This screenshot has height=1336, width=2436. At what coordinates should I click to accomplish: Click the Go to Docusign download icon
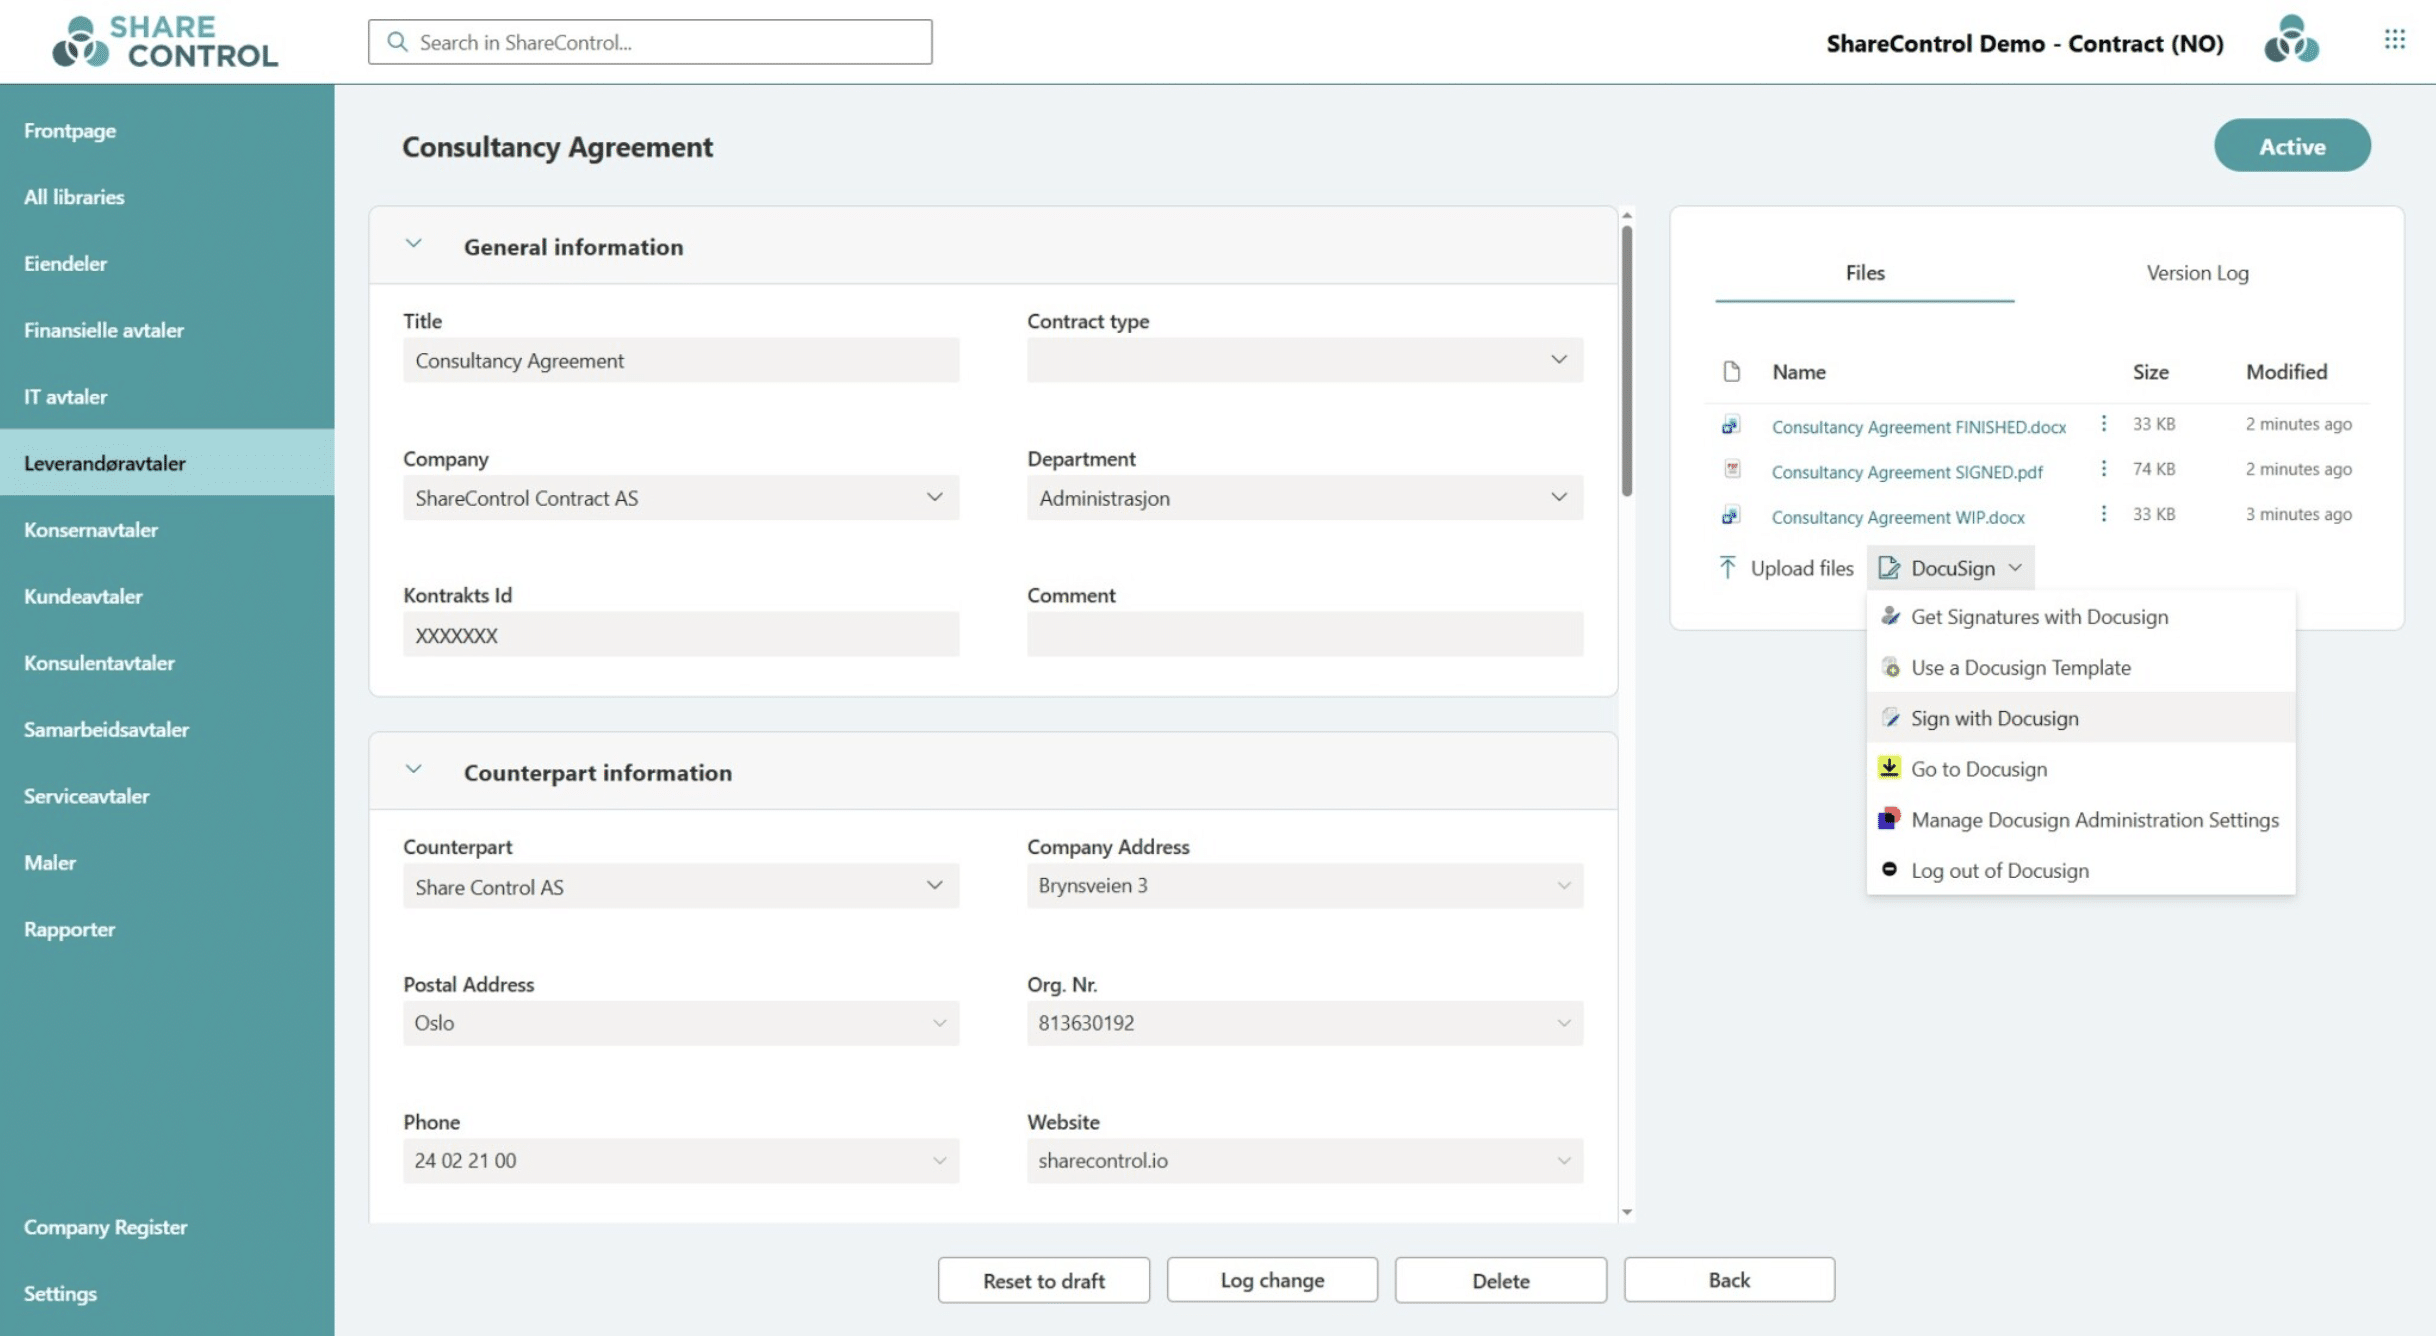pos(1889,767)
